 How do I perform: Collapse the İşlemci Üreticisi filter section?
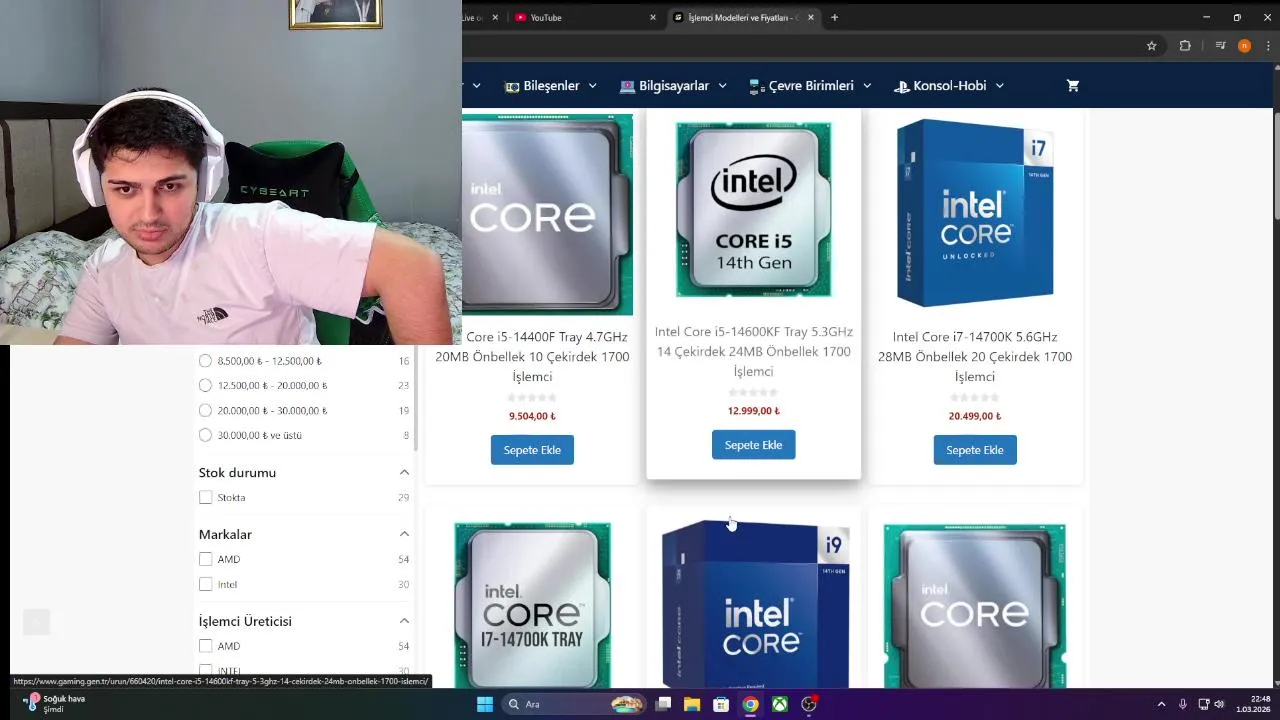[x=404, y=621]
